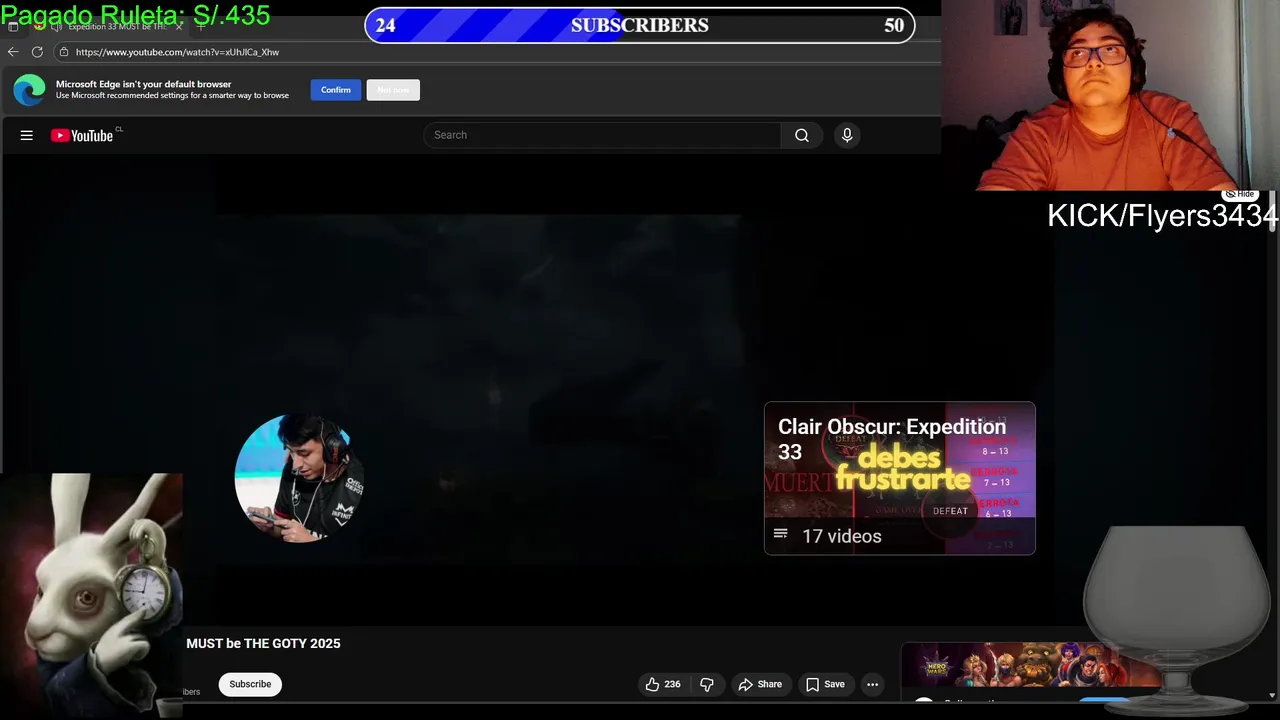Click the Microsoft Edge logo in banner
1280x720 pixels.
click(29, 90)
